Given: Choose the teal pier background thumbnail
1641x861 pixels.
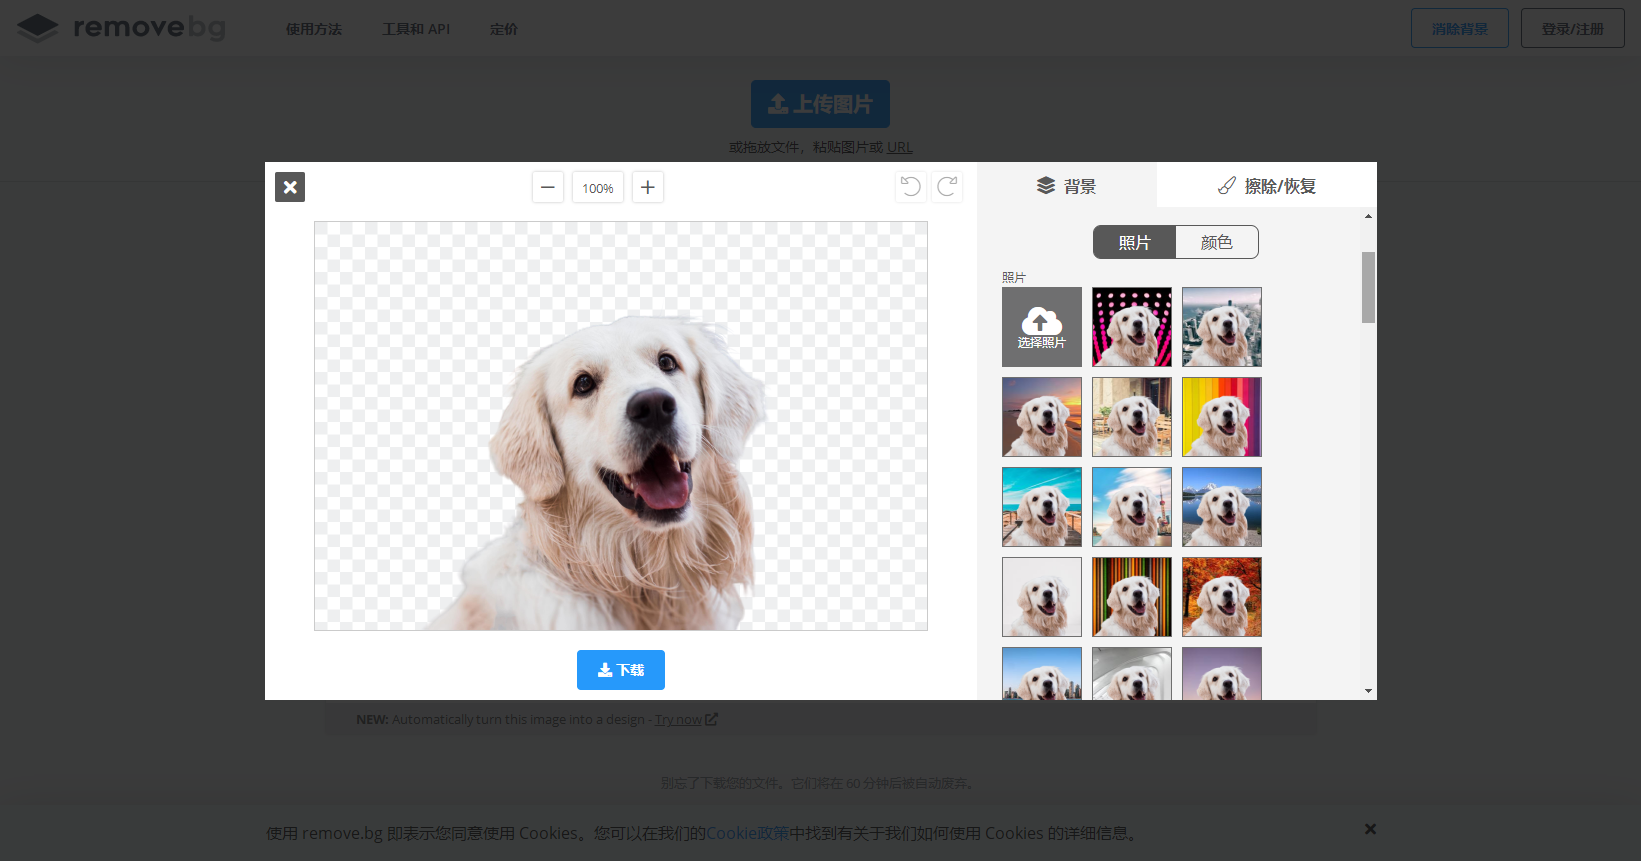Looking at the screenshot, I should tap(1042, 507).
